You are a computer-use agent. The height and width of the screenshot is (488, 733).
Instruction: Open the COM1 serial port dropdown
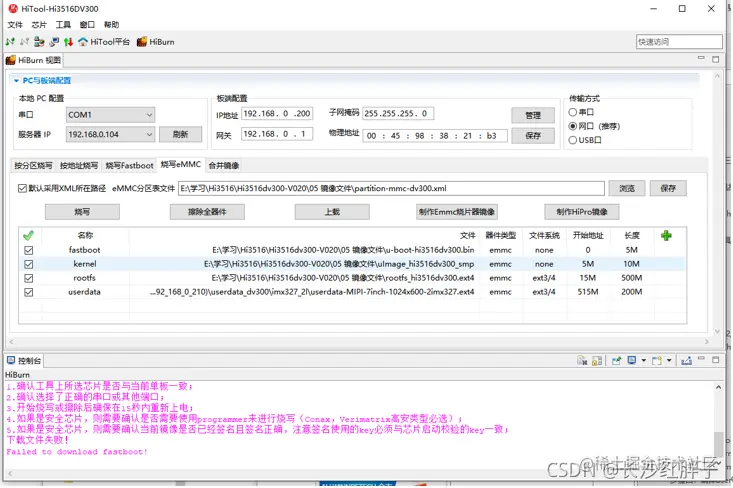tap(110, 115)
